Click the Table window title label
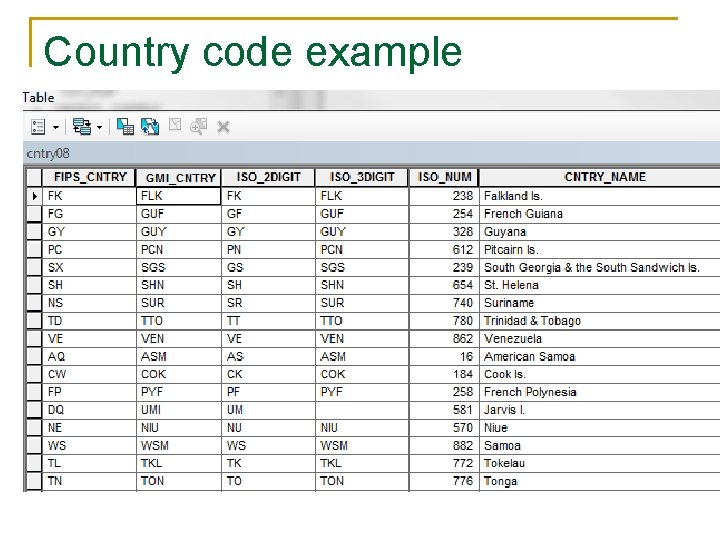The height and width of the screenshot is (540, 720). [39, 97]
